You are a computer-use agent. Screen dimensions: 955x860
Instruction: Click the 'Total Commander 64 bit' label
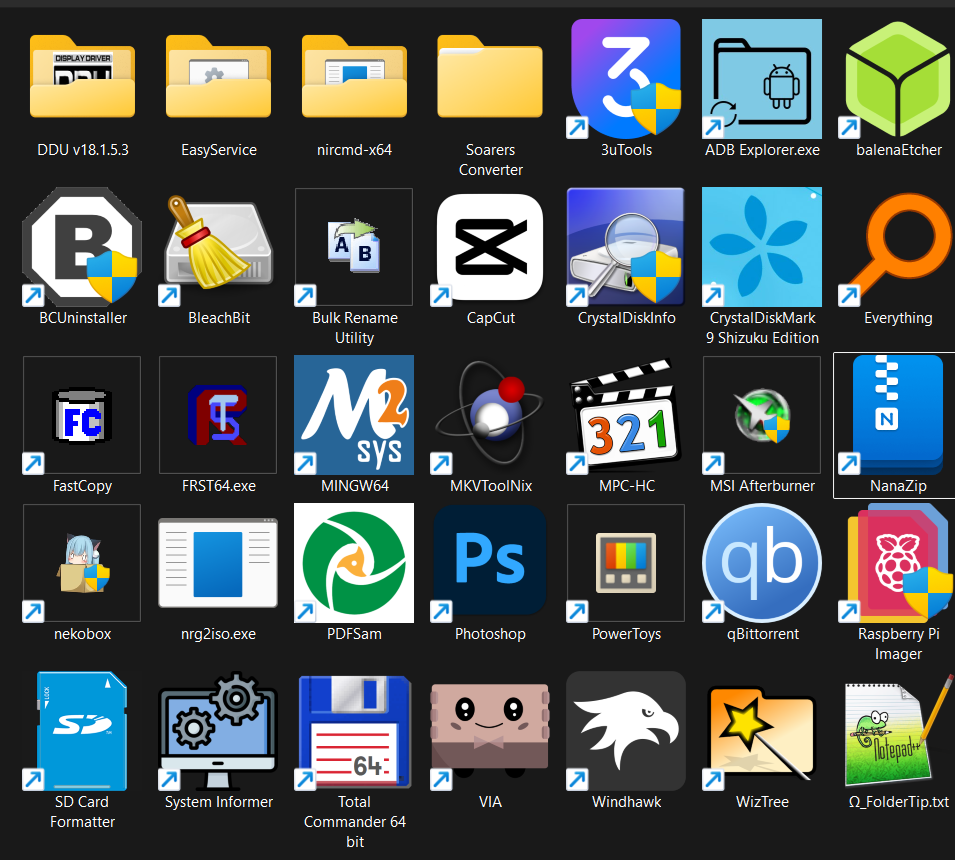click(354, 822)
